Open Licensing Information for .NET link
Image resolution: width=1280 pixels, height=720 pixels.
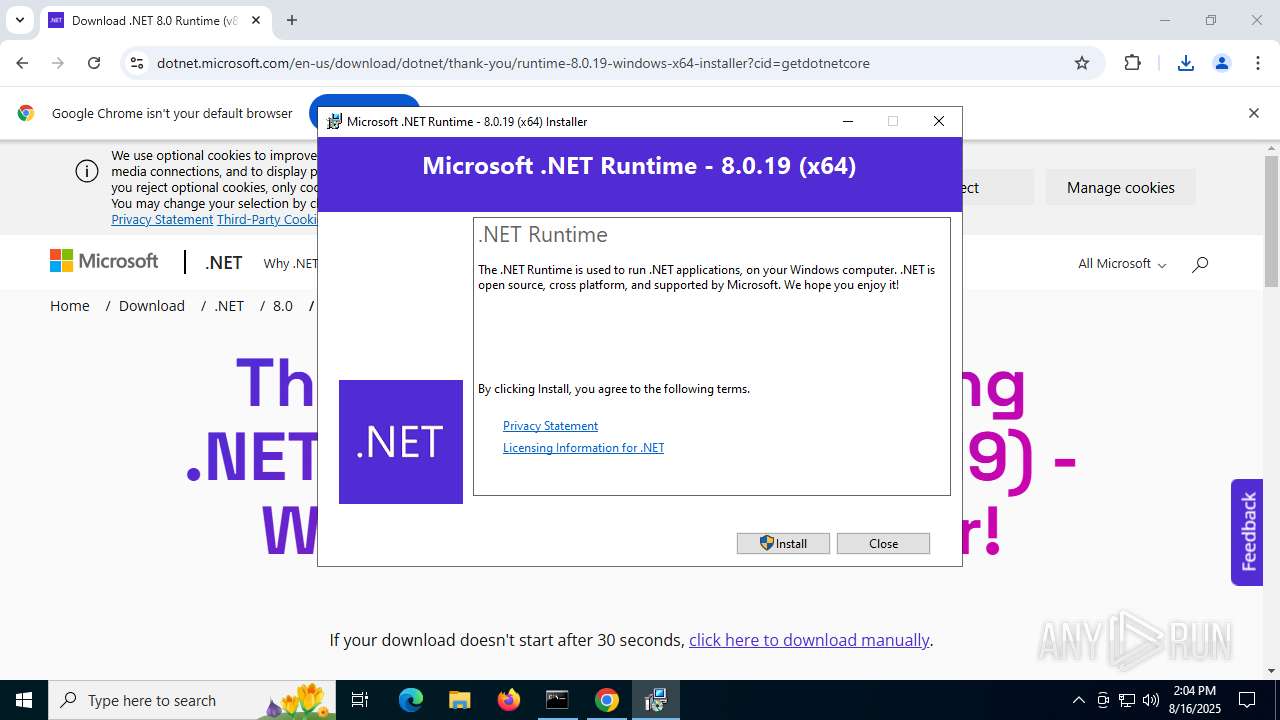pos(583,448)
